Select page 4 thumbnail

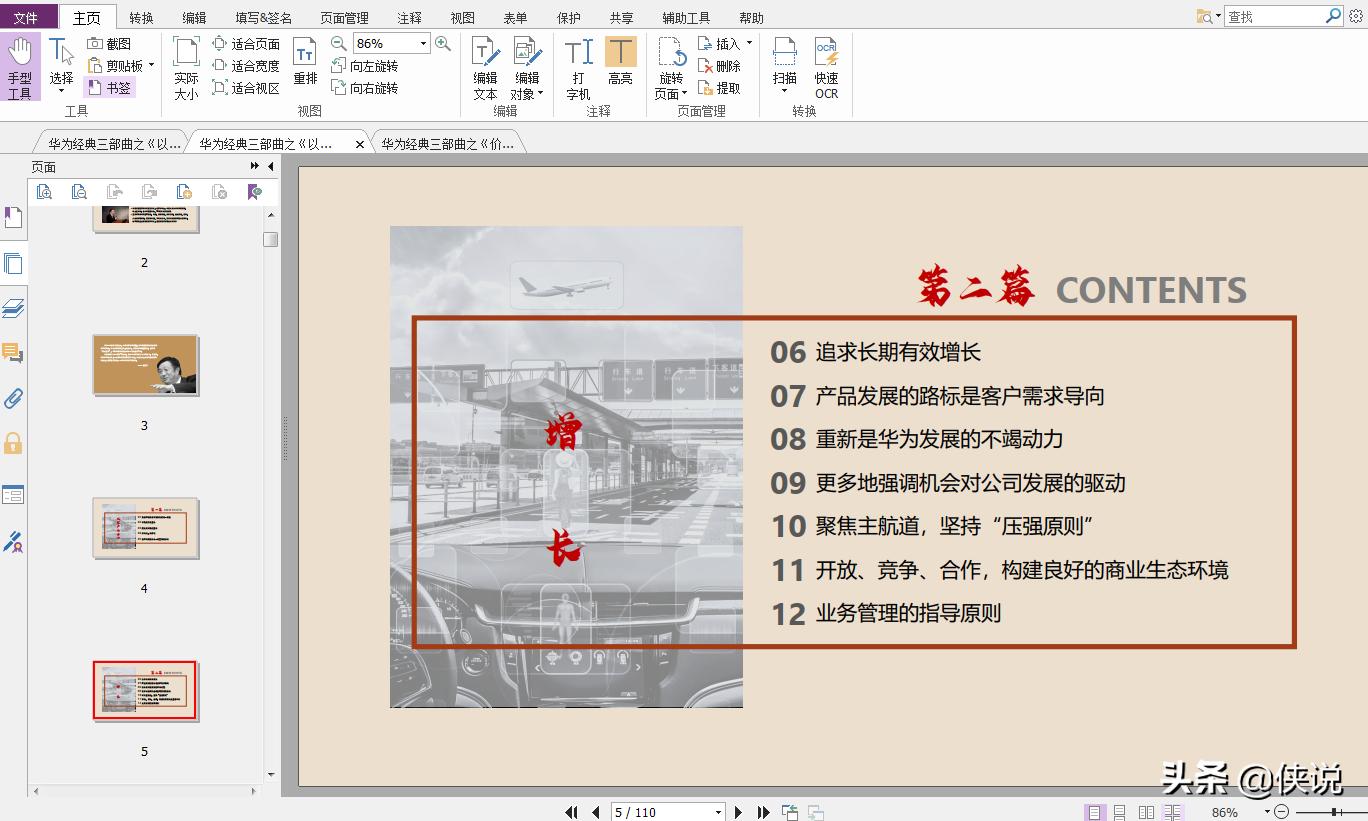(x=145, y=527)
